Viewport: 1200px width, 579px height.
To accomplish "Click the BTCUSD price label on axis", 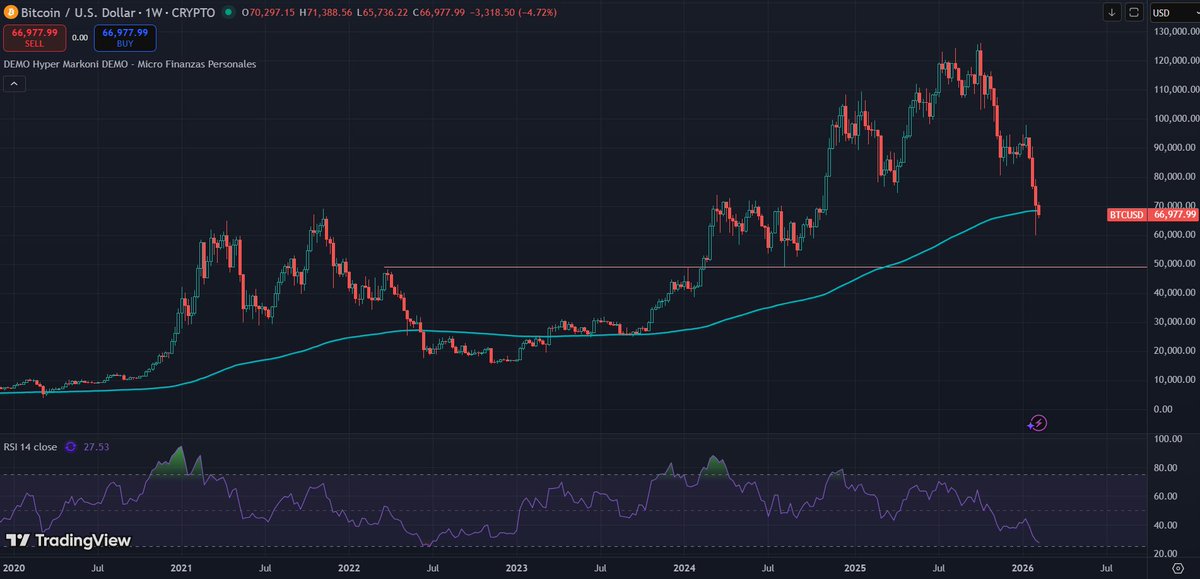I will [1127, 214].
